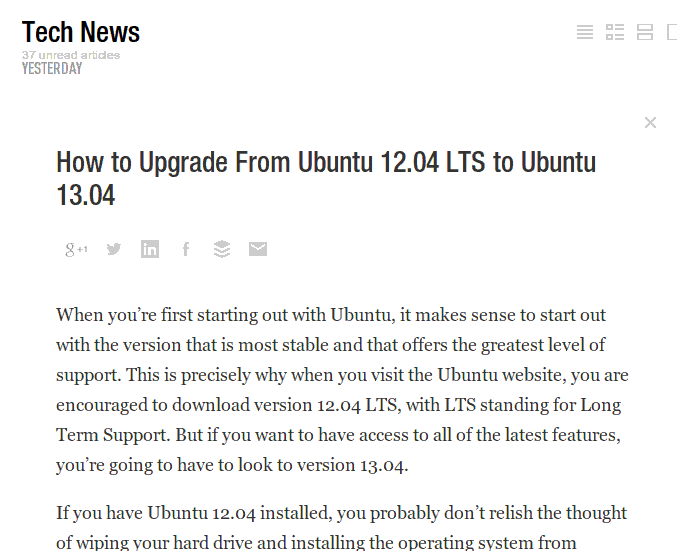Email this article

pyautogui.click(x=258, y=249)
